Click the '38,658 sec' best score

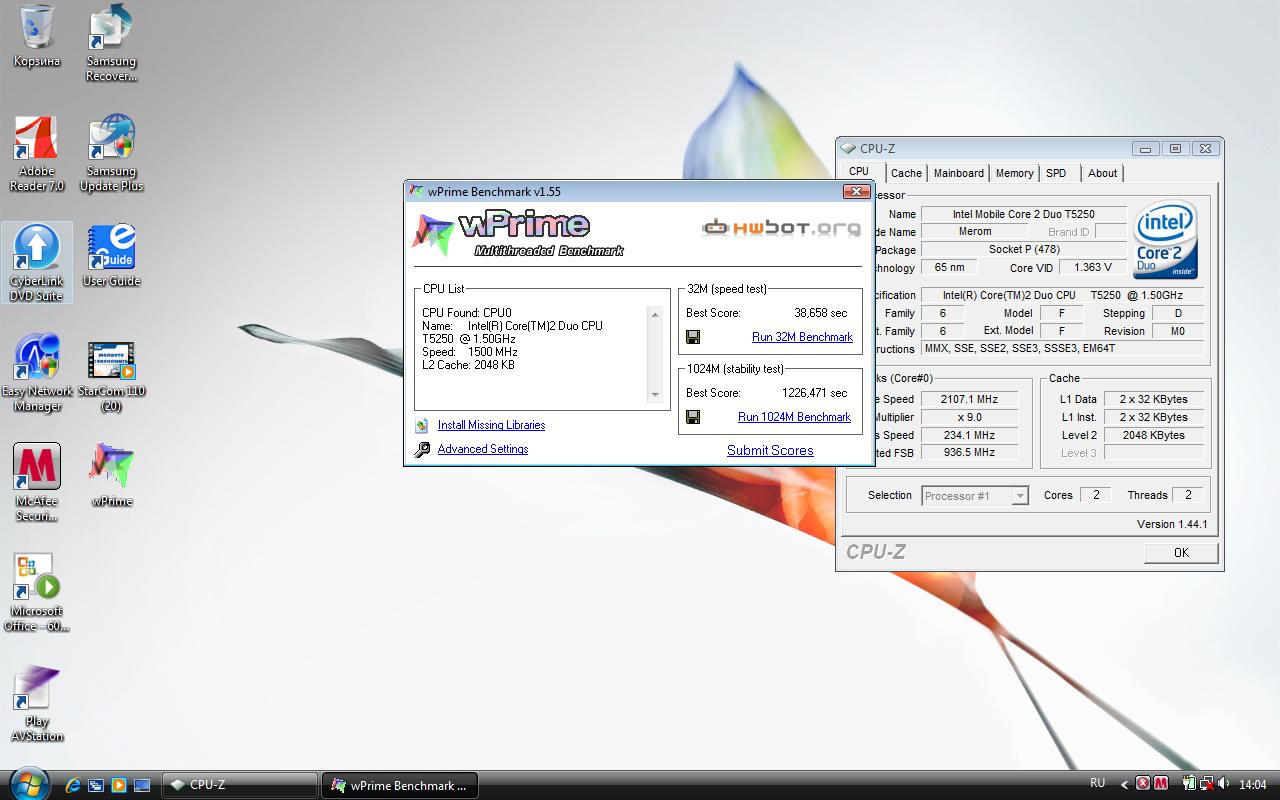point(820,313)
